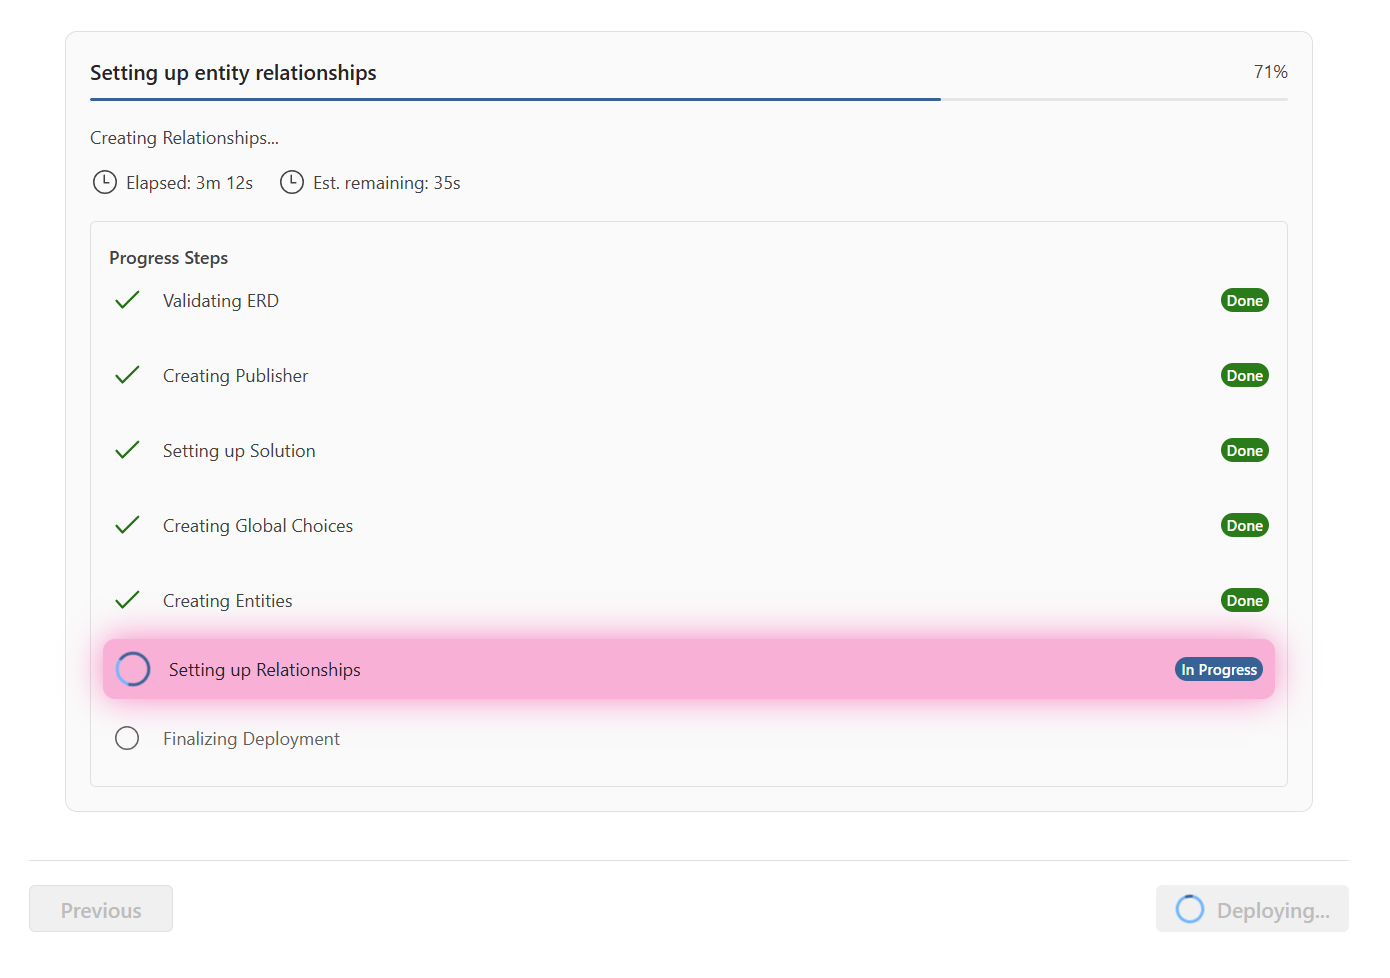Click the Elapsed time clock icon
This screenshot has height=978, width=1390.
(x=104, y=182)
